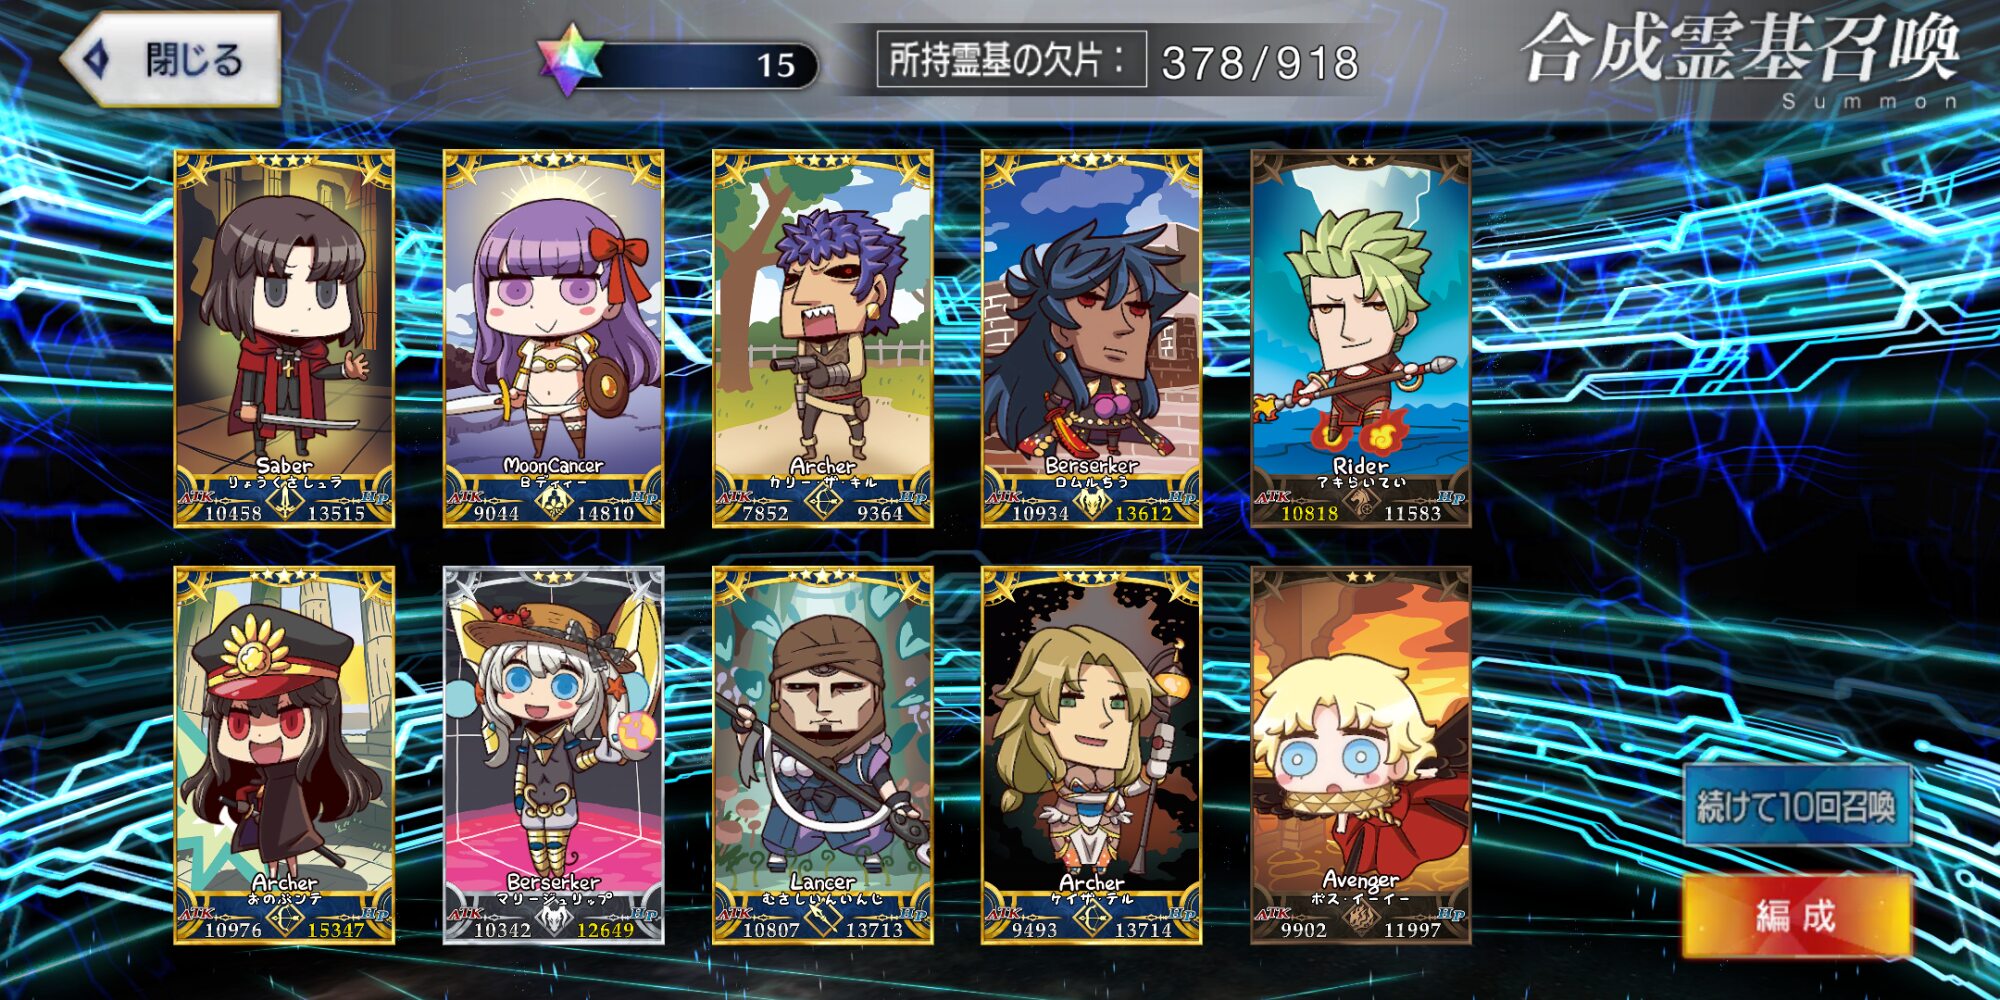Viewport: 2000px width, 1000px height.
Task: Click the 所持霊基の欠片 fragment count label
Action: (x=1011, y=60)
